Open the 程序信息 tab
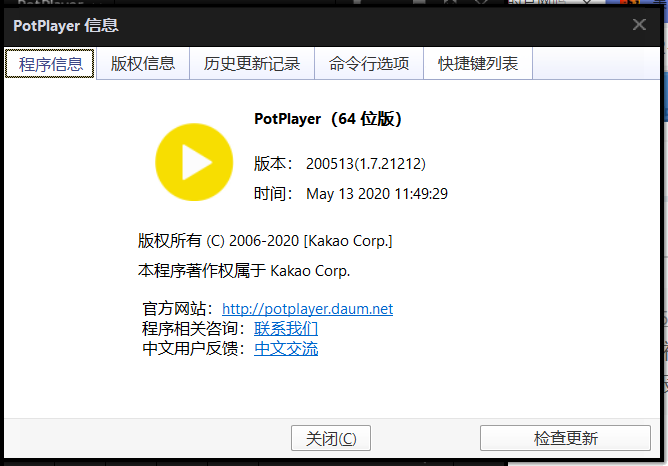 [49, 64]
